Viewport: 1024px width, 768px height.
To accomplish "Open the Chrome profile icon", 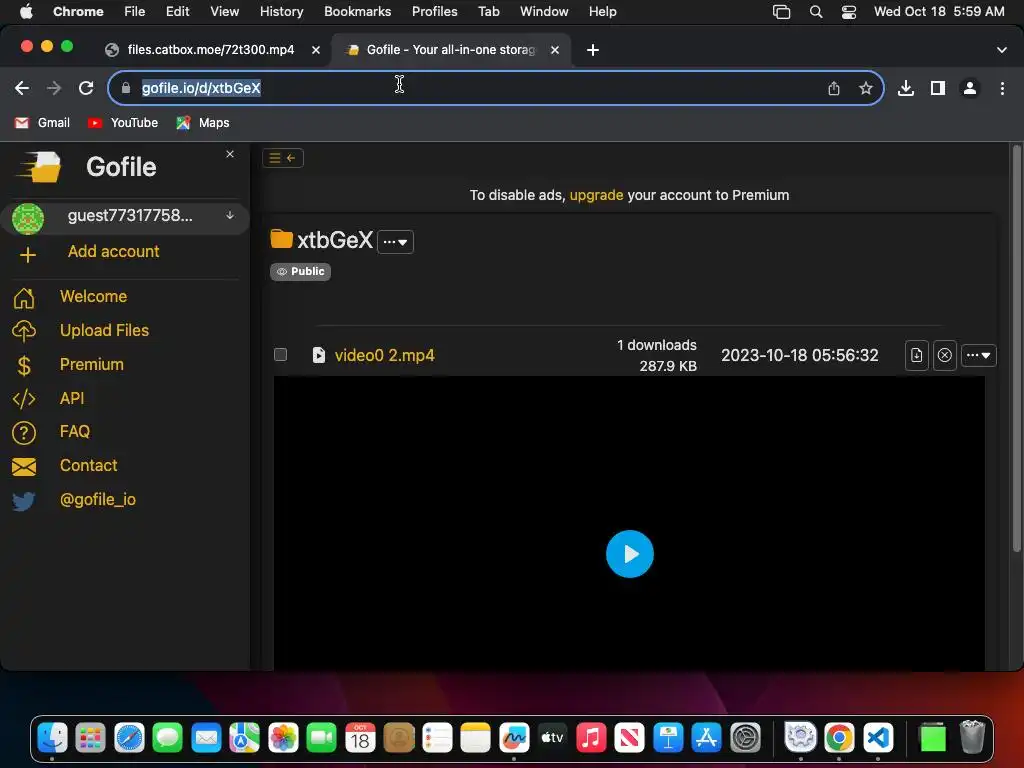I will pyautogui.click(x=970, y=88).
